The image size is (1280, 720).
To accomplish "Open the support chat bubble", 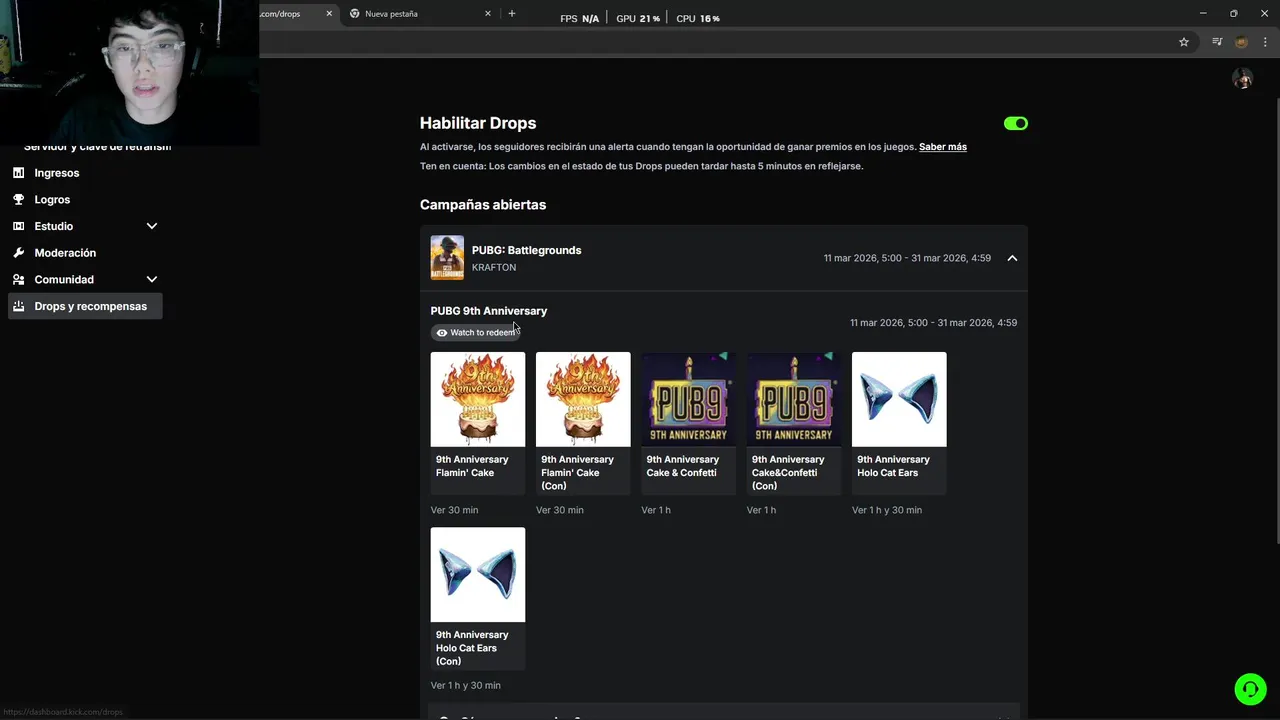I will tap(1250, 689).
